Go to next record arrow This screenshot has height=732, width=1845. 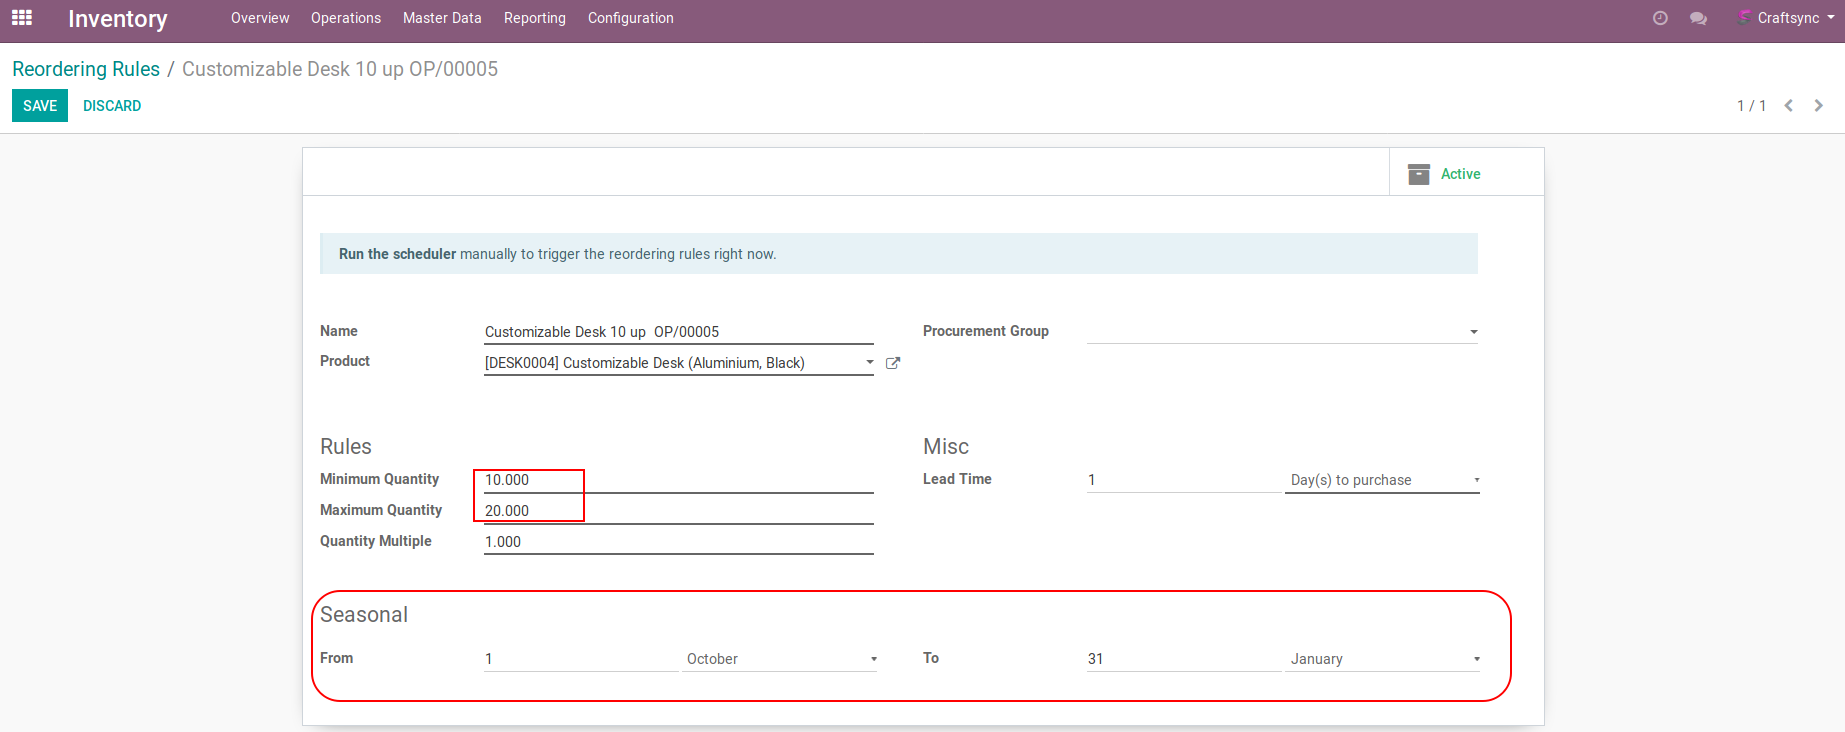tap(1818, 106)
